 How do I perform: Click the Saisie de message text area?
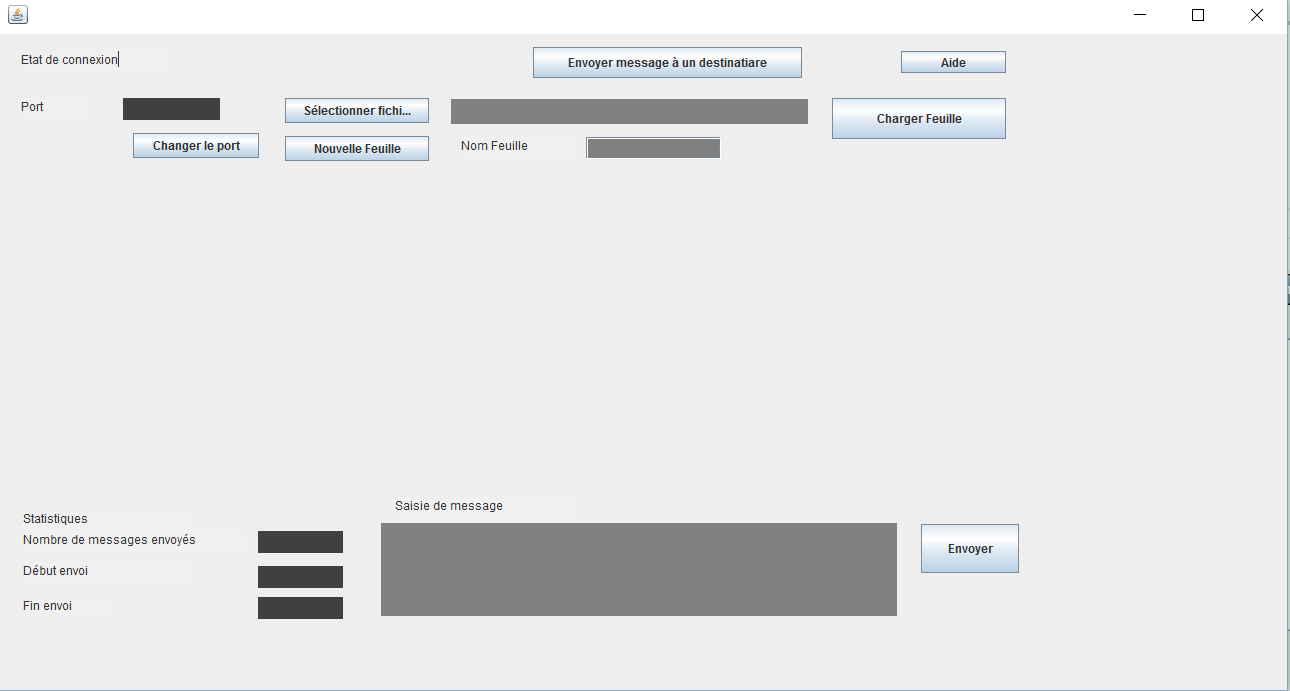[x=638, y=569]
